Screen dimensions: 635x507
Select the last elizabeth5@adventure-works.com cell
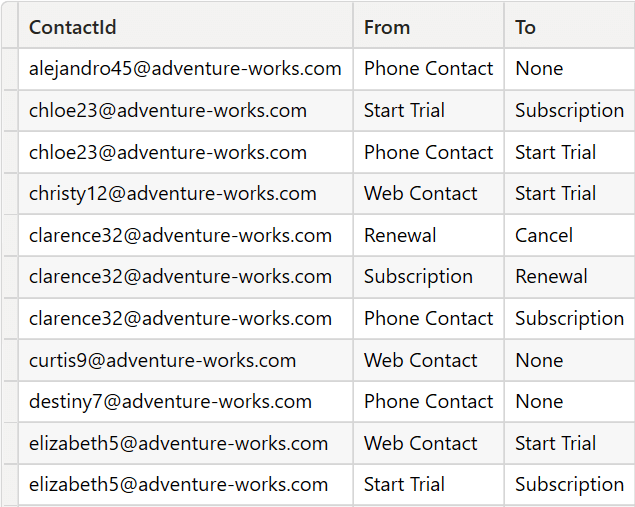[185, 484]
